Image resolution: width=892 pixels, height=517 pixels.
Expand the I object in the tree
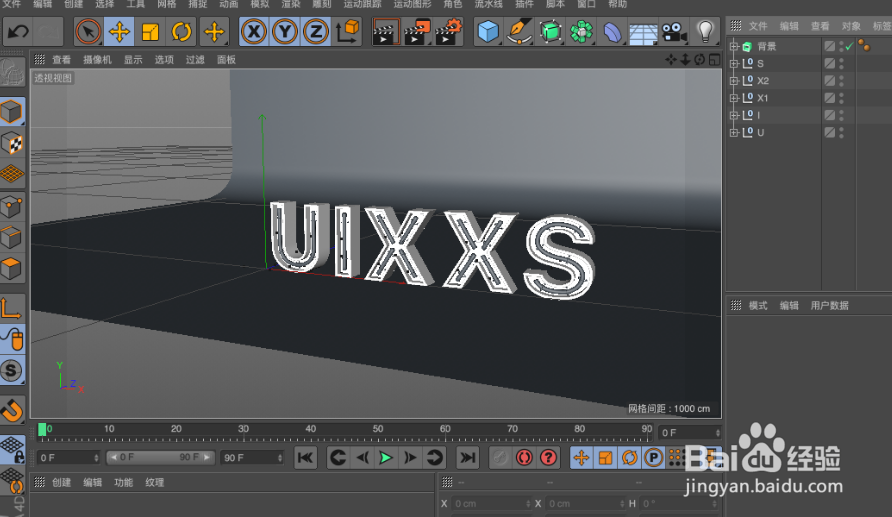[x=734, y=115]
